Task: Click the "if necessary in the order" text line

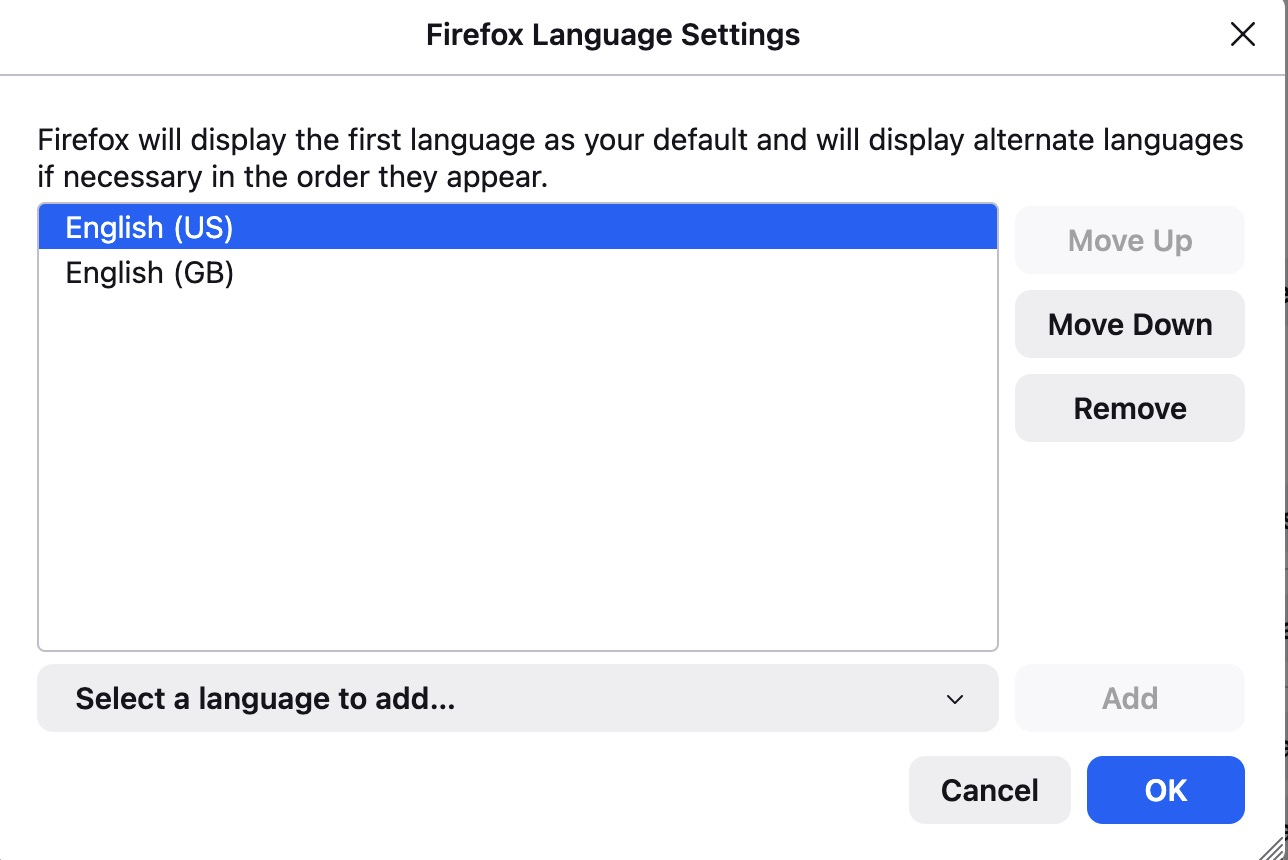Action: (295, 179)
